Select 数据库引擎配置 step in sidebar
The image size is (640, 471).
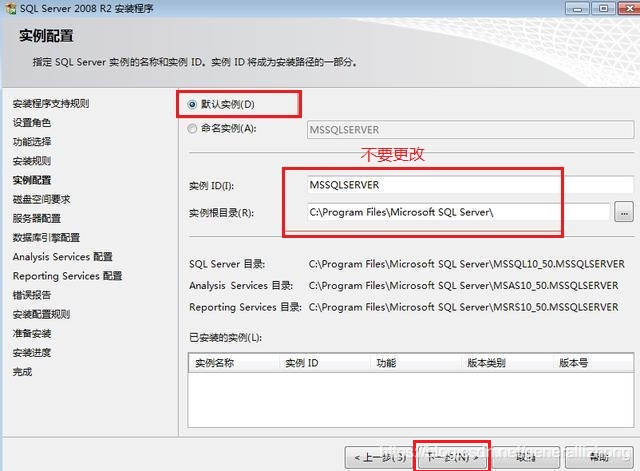pyautogui.click(x=46, y=238)
